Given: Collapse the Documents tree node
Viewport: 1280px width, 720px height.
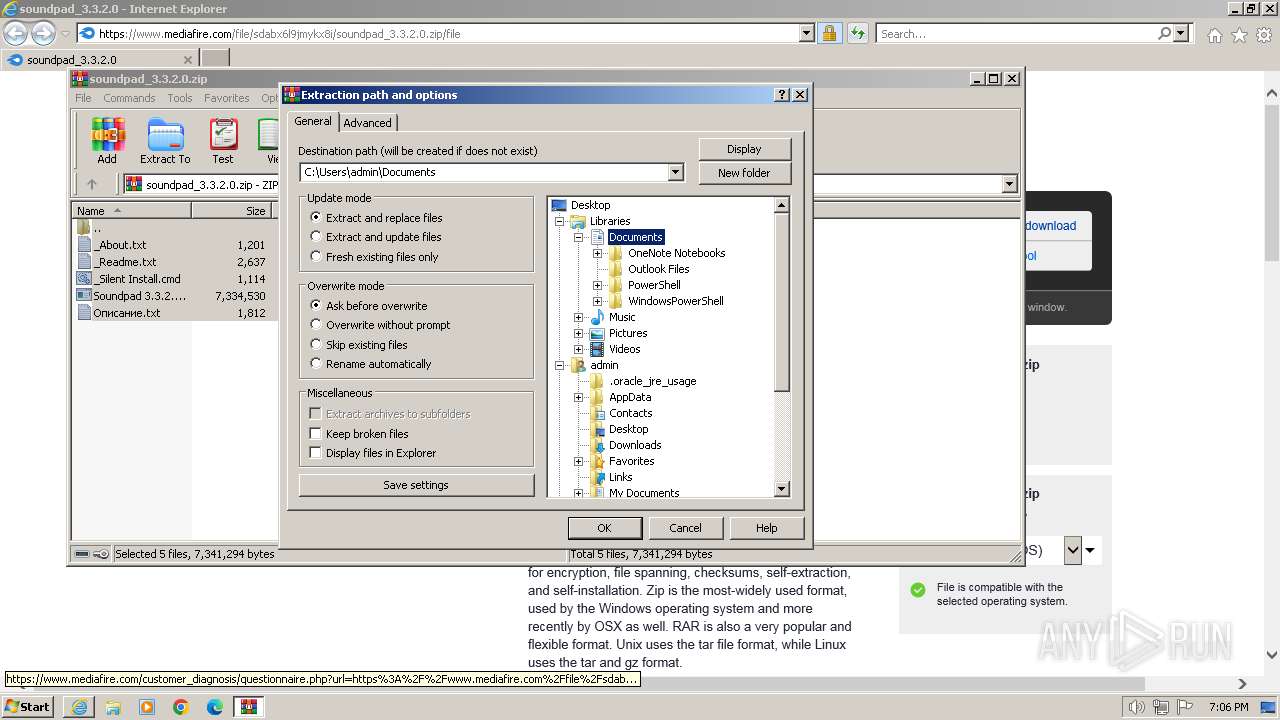Looking at the screenshot, I should [578, 237].
